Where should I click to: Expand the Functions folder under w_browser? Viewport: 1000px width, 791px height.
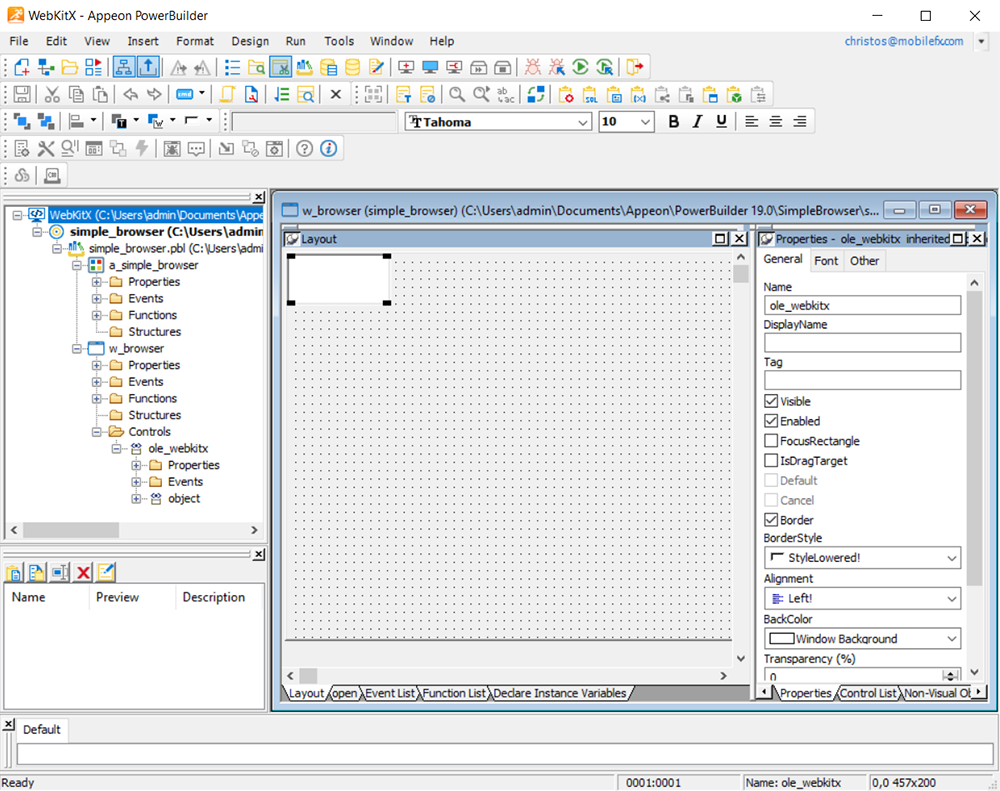pyautogui.click(x=96, y=399)
